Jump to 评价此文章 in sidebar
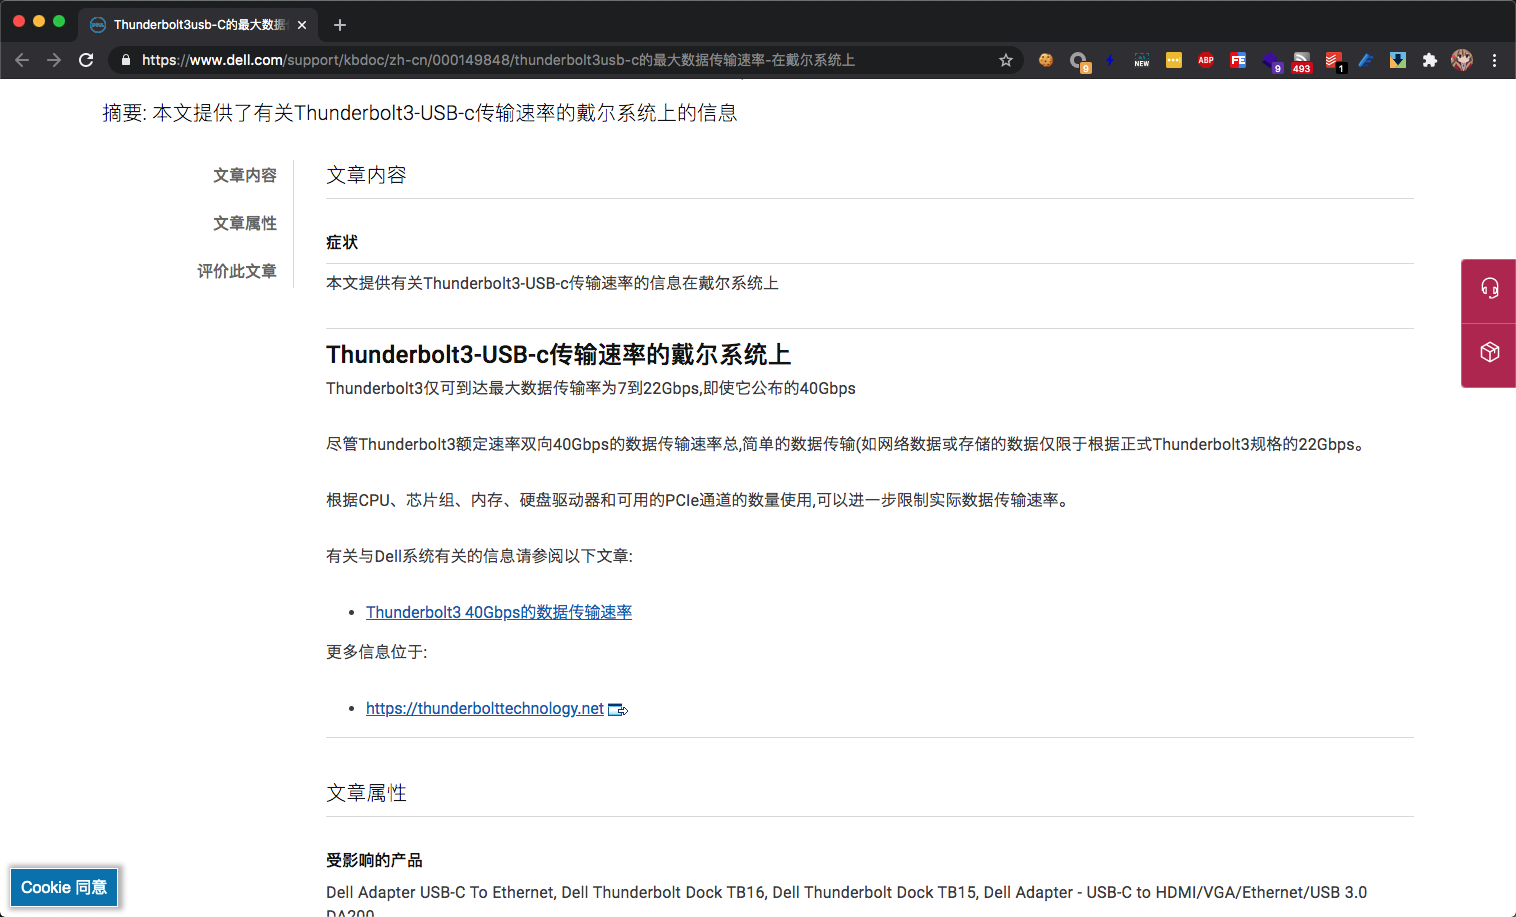 (x=237, y=271)
